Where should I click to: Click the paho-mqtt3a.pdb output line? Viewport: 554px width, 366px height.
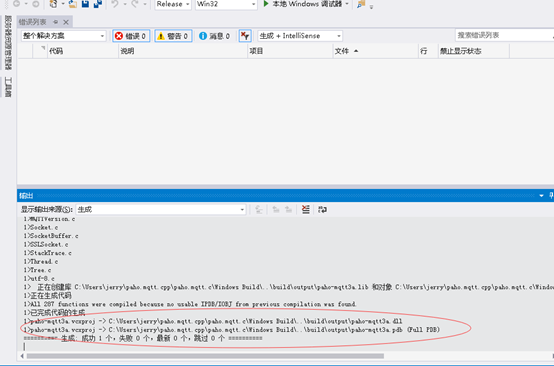tap(231, 330)
